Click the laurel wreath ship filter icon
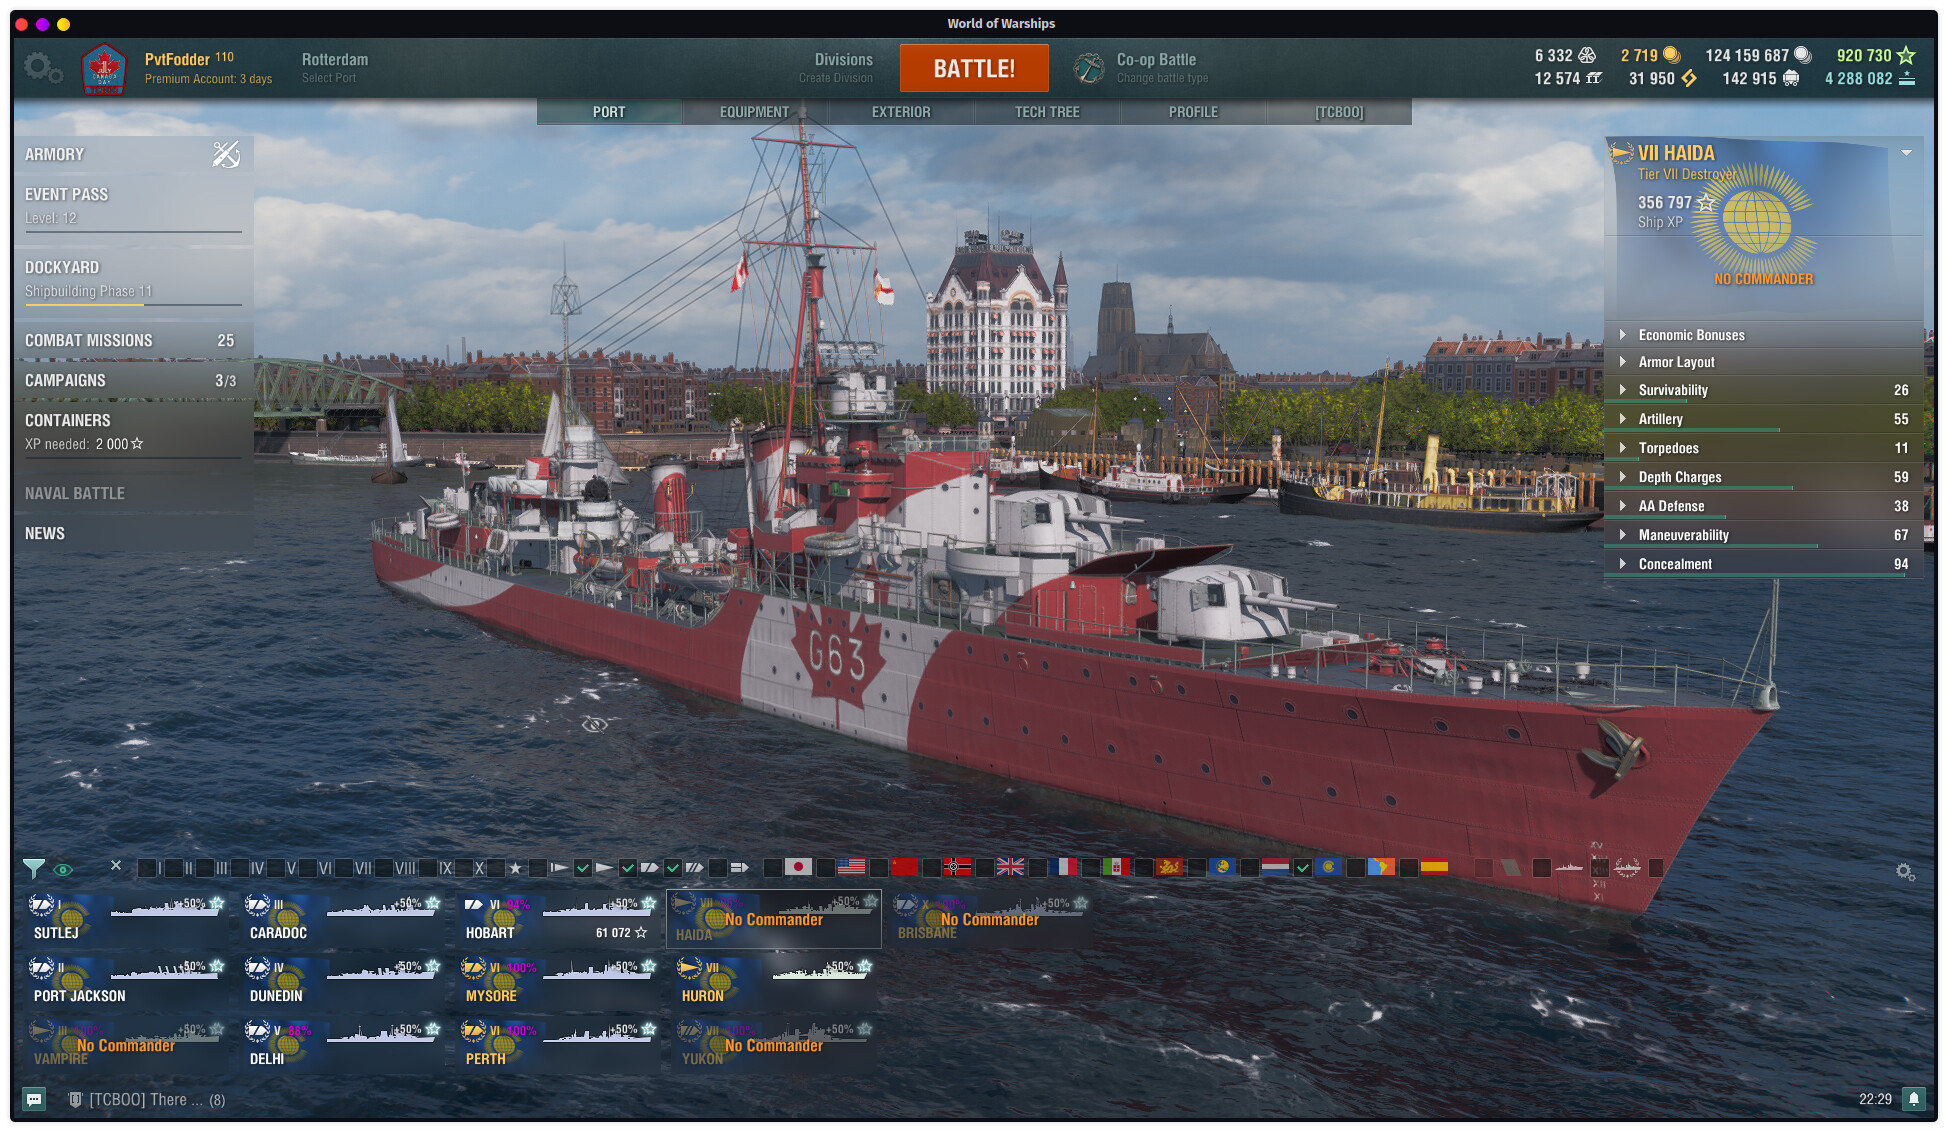 [1627, 867]
